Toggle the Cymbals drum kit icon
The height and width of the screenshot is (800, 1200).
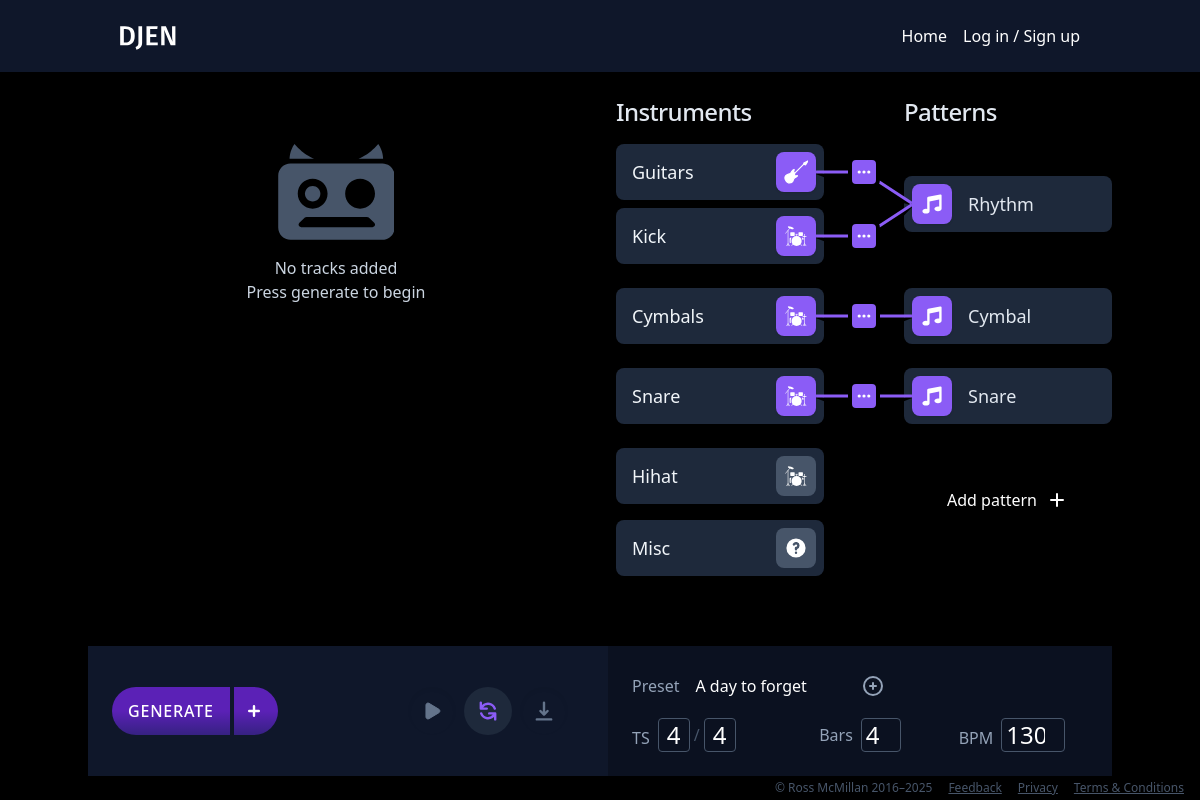tap(795, 316)
